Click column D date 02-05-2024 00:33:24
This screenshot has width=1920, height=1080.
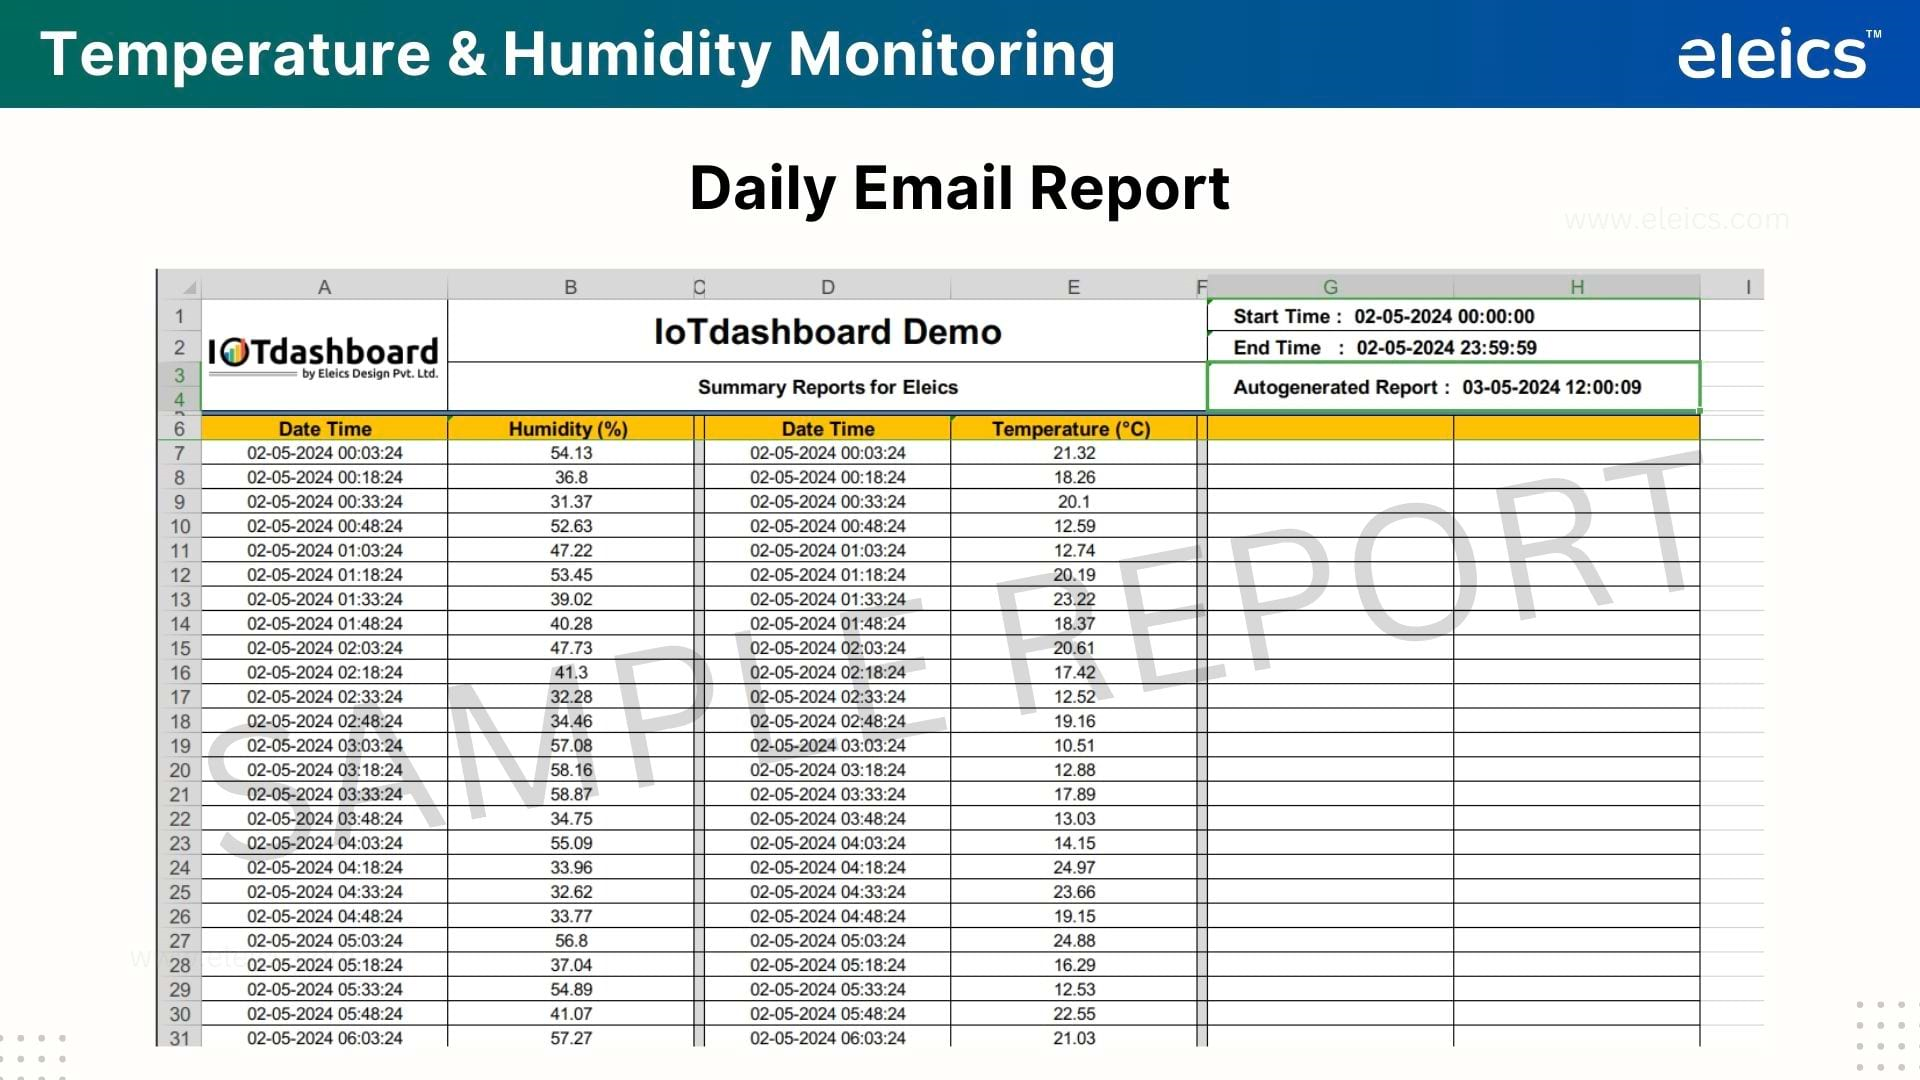pyautogui.click(x=828, y=502)
